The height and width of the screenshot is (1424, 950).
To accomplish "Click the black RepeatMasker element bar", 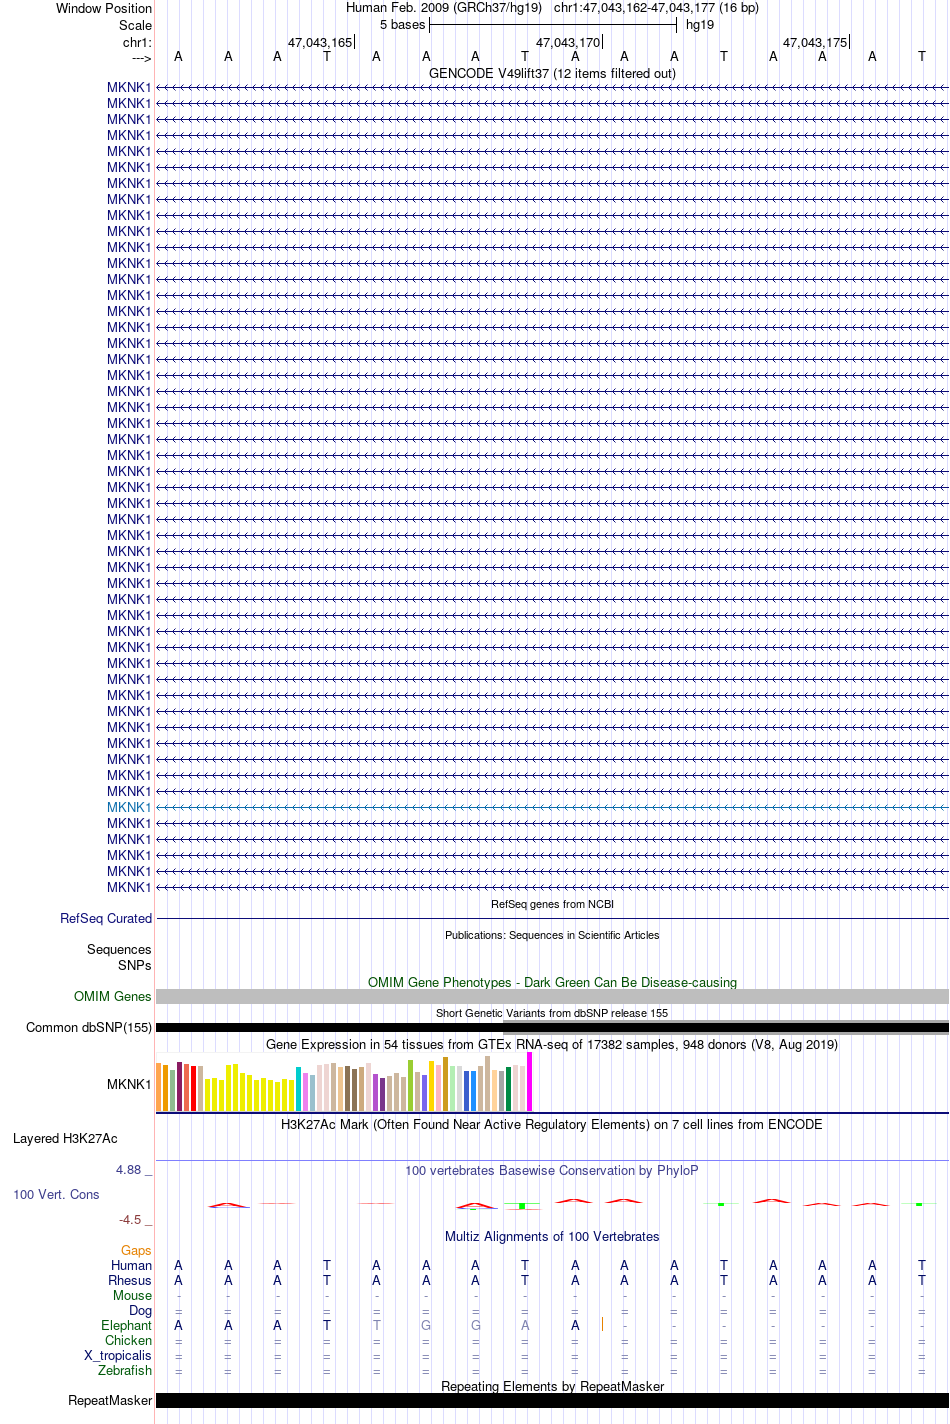I will click(552, 1400).
